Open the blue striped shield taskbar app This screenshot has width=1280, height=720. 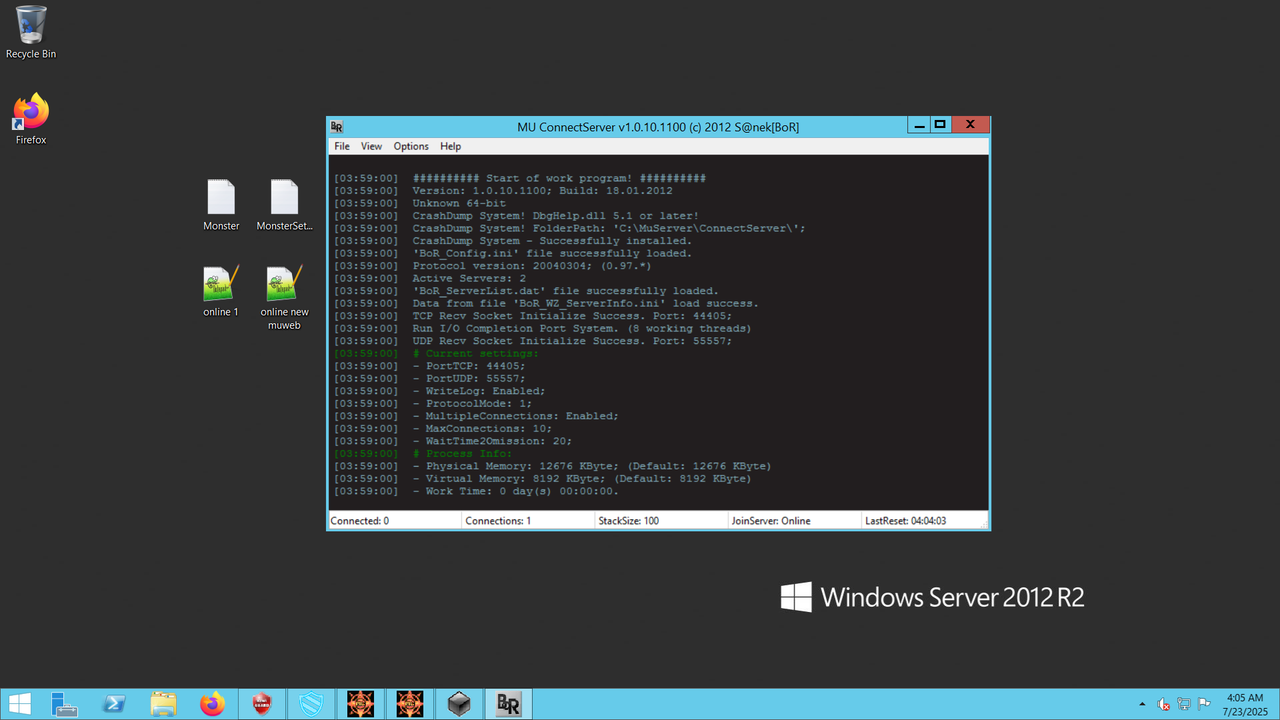(310, 704)
